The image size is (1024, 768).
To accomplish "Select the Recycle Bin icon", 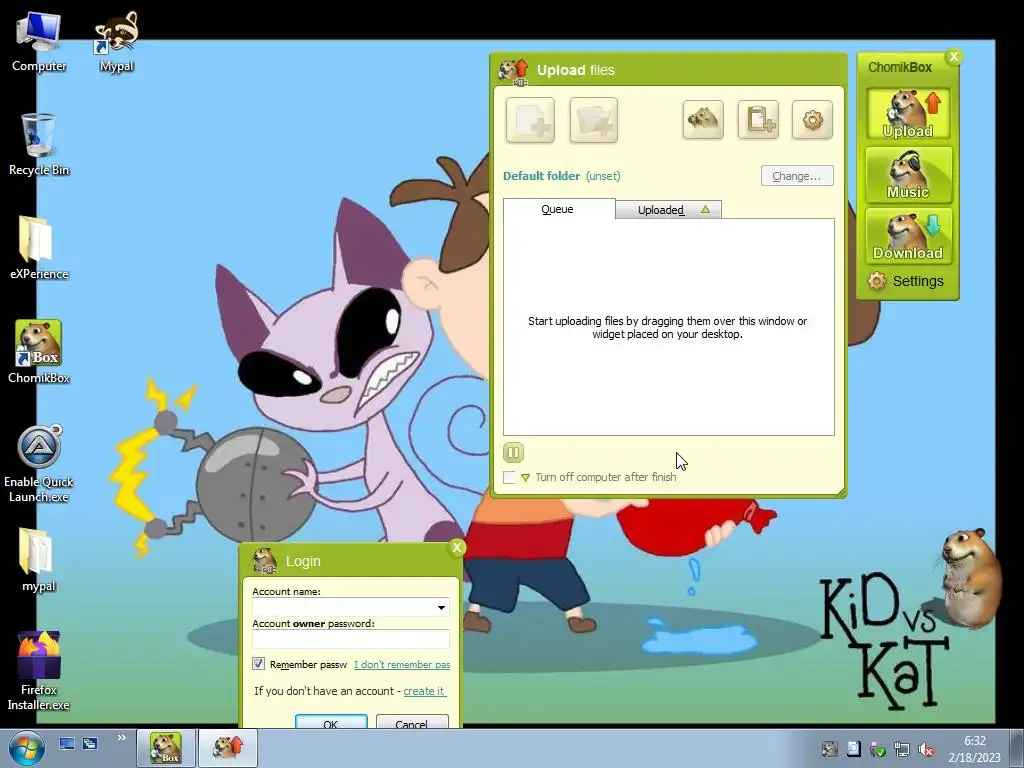I will click(x=39, y=145).
